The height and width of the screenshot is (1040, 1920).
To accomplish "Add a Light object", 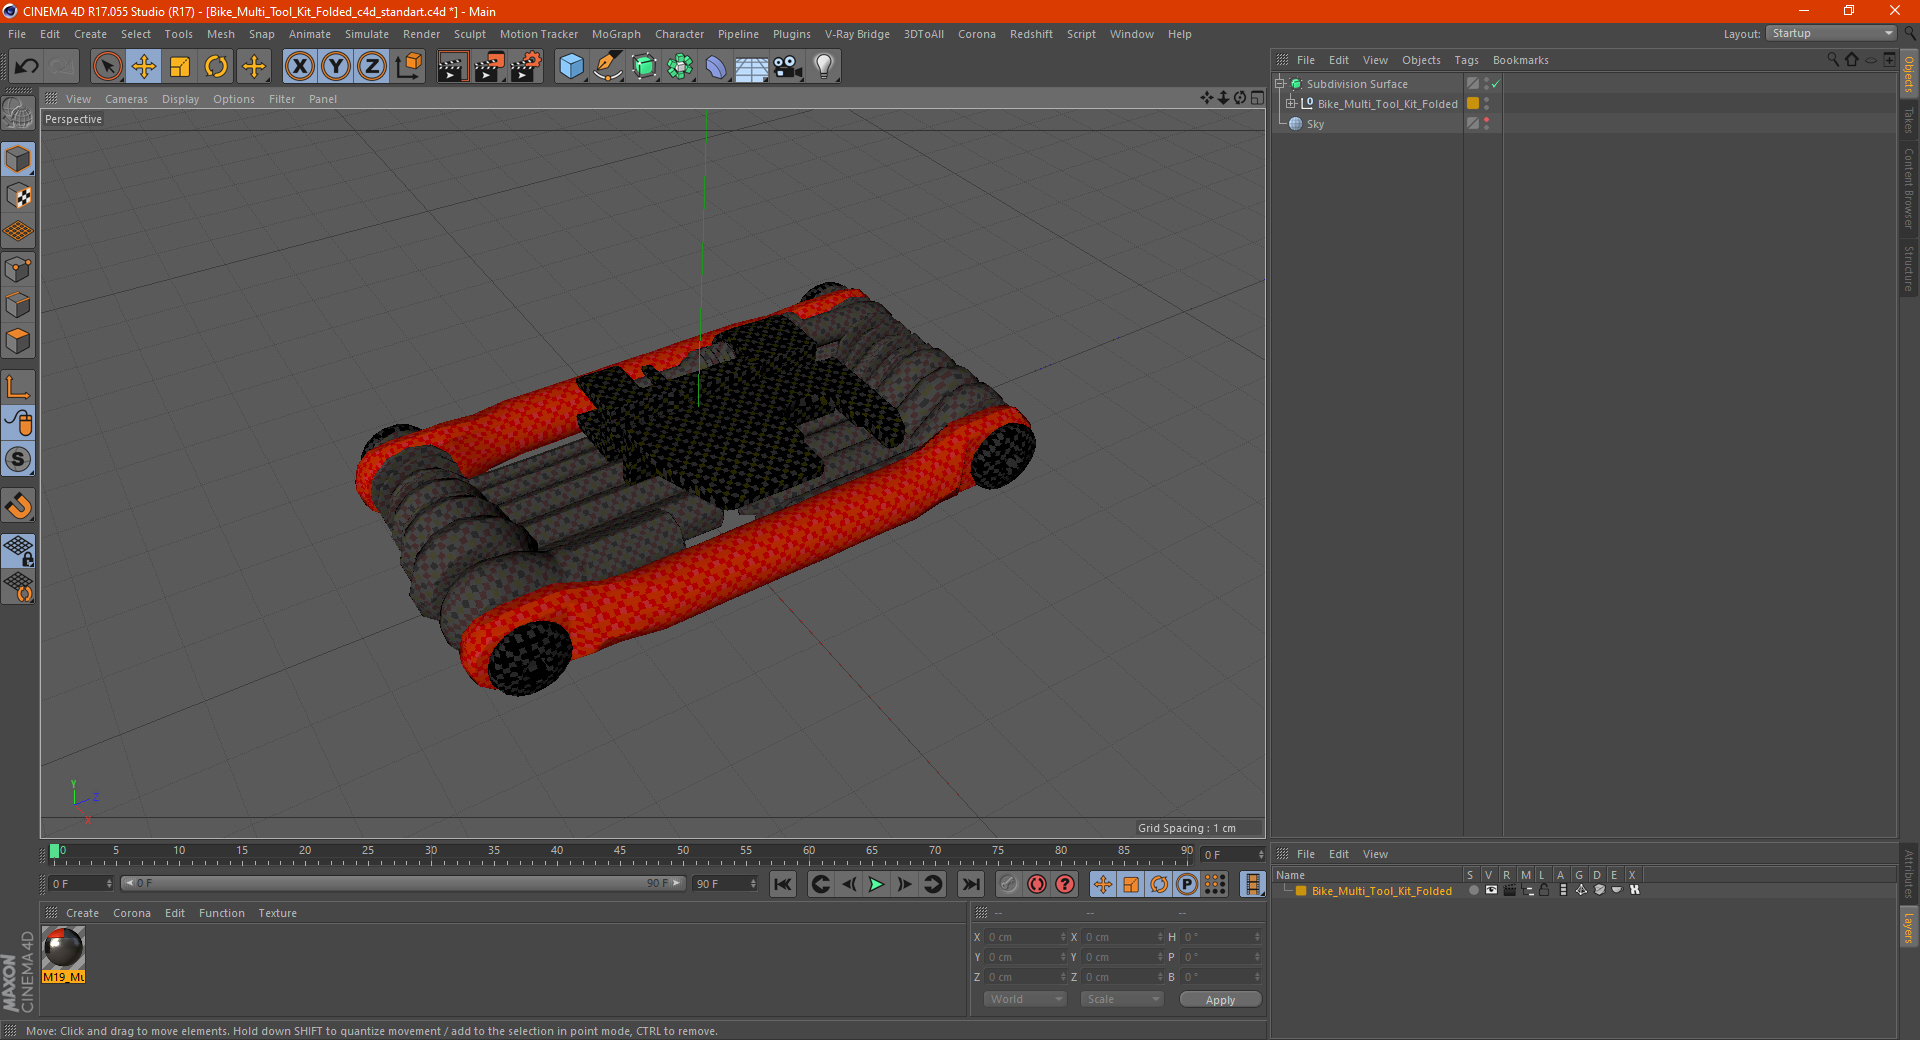I will point(824,67).
